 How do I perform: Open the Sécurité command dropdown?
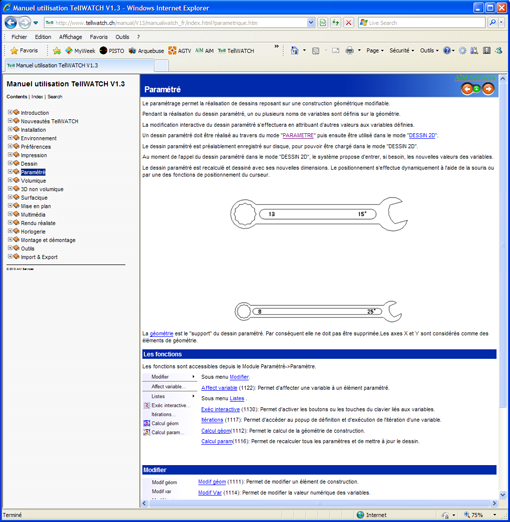(402, 51)
